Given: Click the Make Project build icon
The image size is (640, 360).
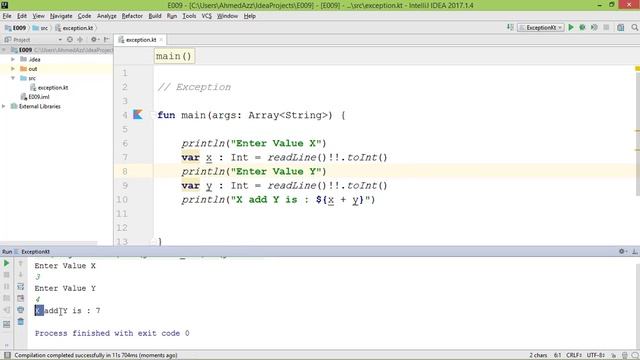Looking at the screenshot, I should point(510,27).
